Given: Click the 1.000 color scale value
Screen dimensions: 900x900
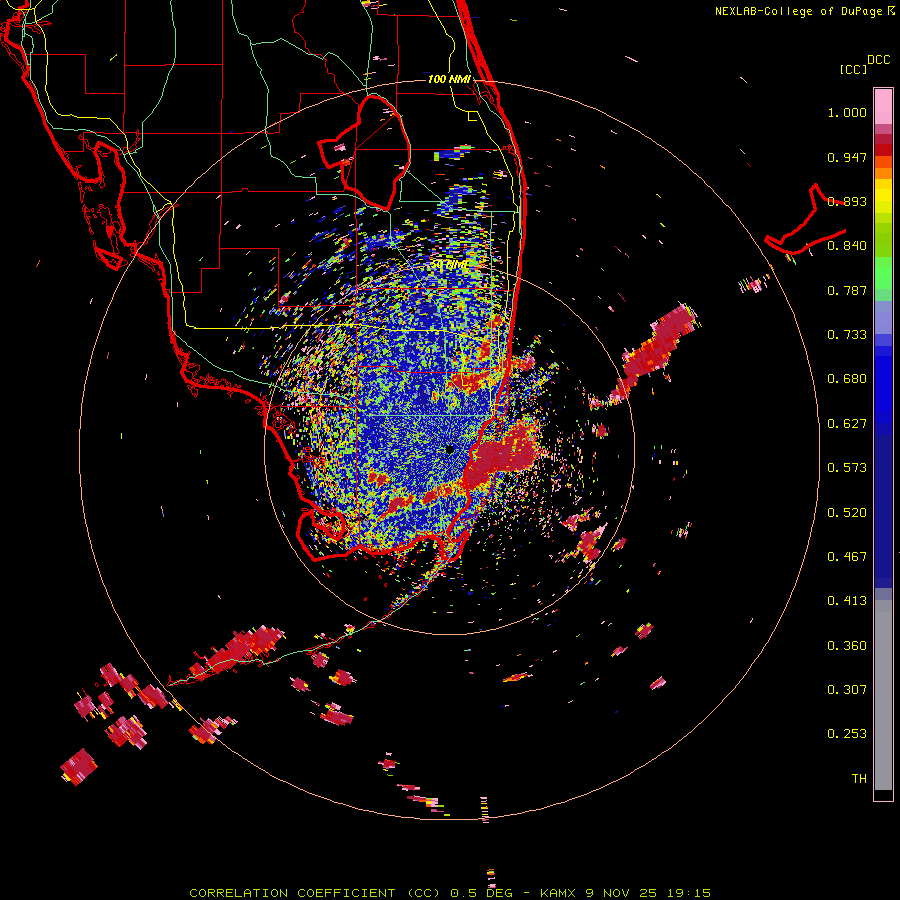Looking at the screenshot, I should [847, 112].
